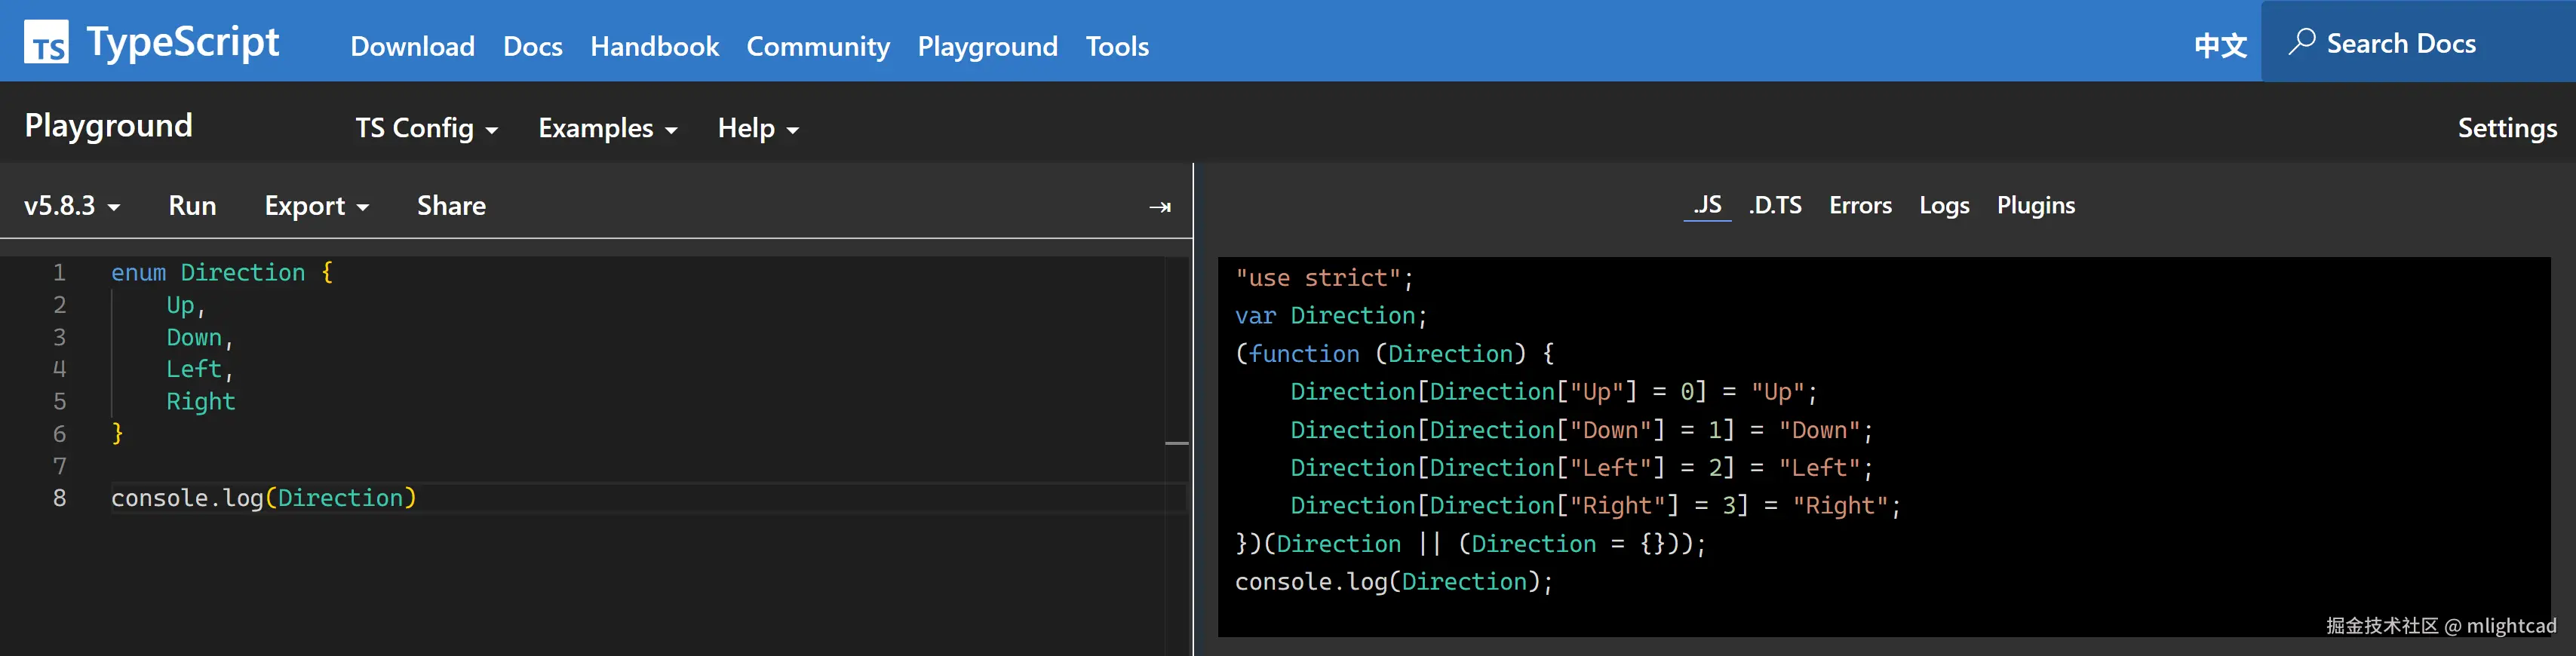This screenshot has height=656, width=2576.
Task: Click editor line 8 console.log code
Action: tap(263, 498)
